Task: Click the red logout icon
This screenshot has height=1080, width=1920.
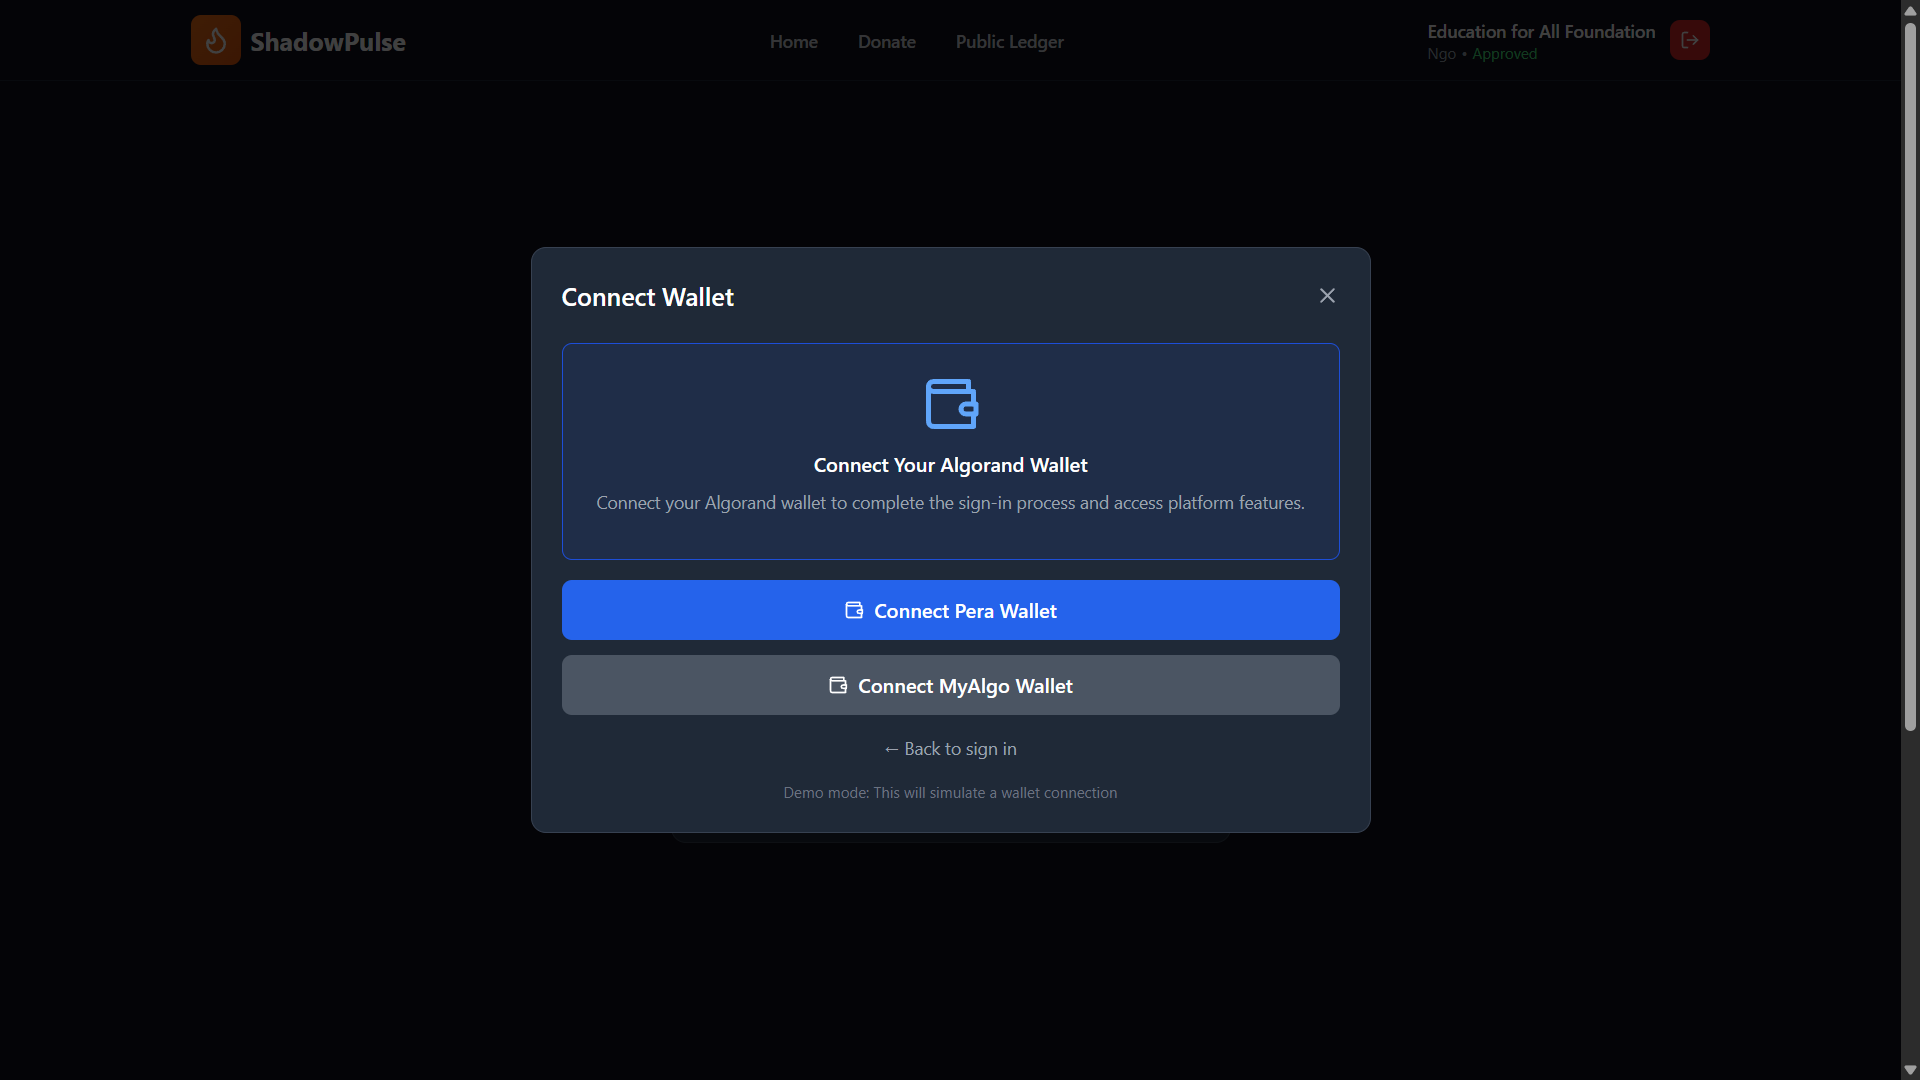Action: (x=1689, y=40)
